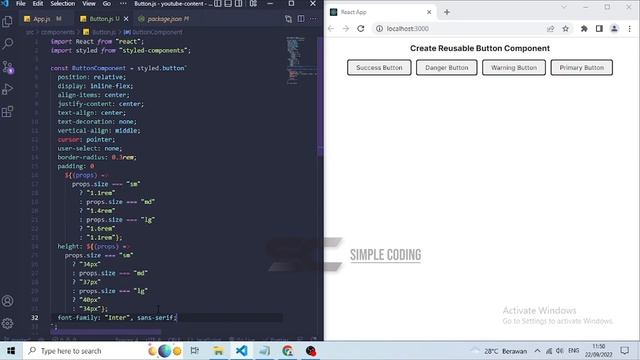Open the View menu
The height and width of the screenshot is (360, 640).
(89, 4)
